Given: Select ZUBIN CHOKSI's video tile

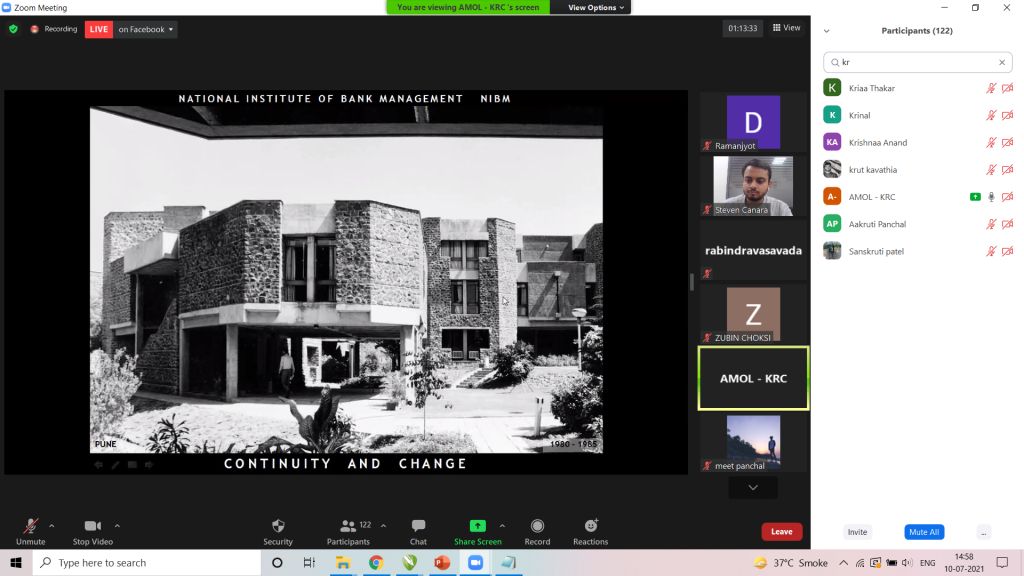Looking at the screenshot, I should (753, 315).
